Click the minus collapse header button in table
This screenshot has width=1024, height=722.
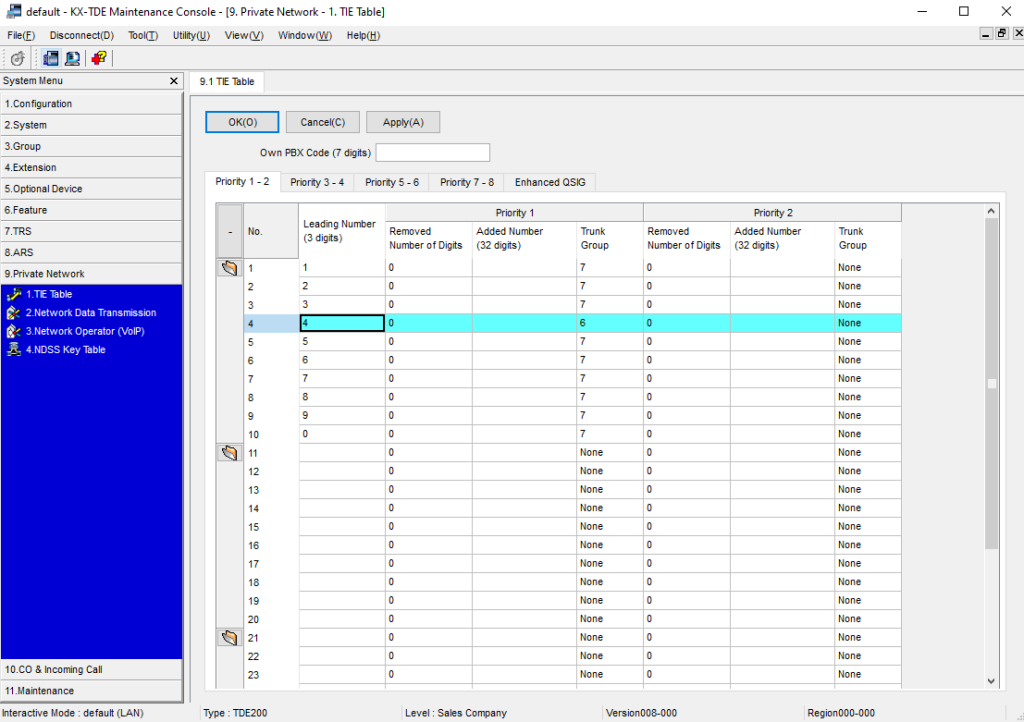tap(230, 231)
